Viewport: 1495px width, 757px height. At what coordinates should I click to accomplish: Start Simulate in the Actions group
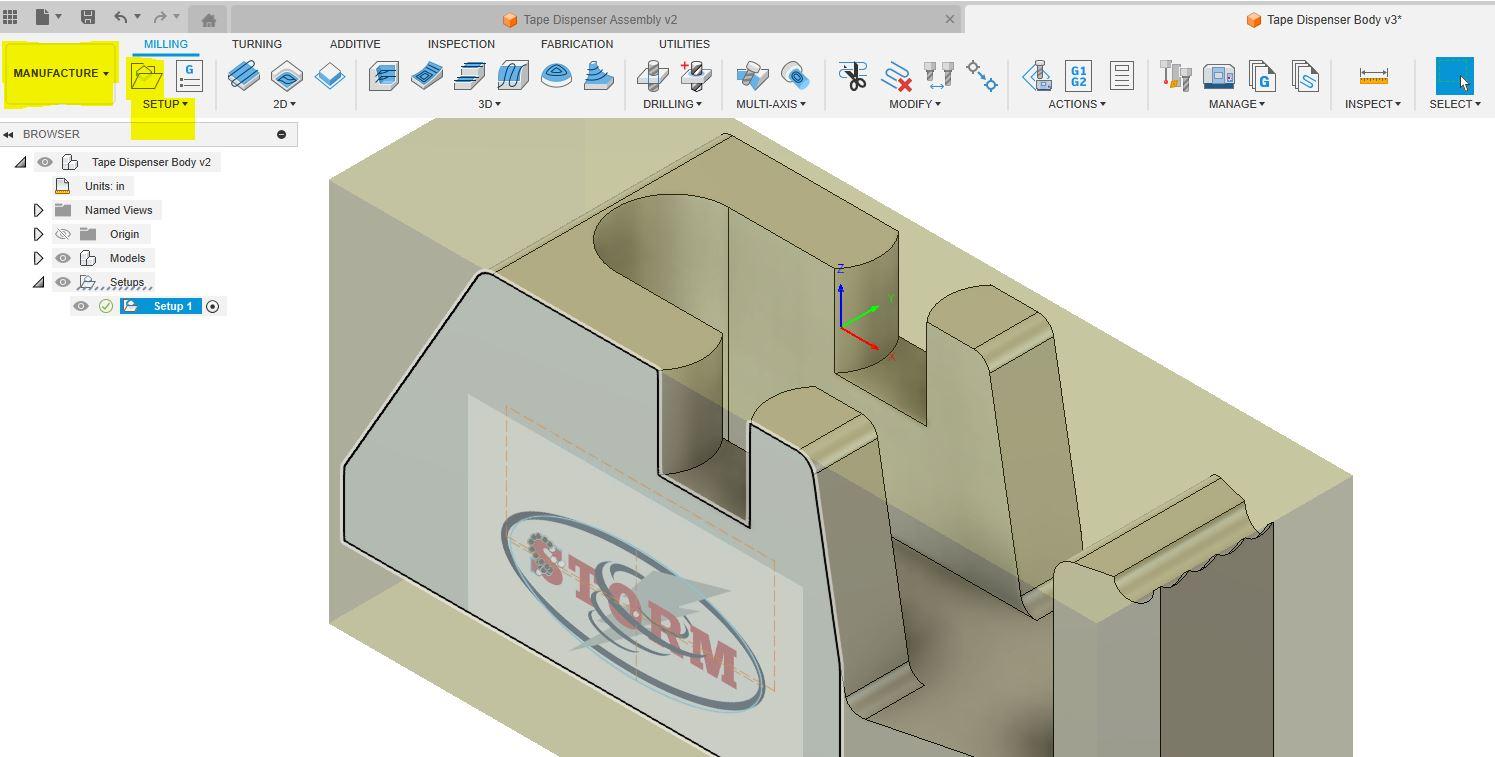1036,76
